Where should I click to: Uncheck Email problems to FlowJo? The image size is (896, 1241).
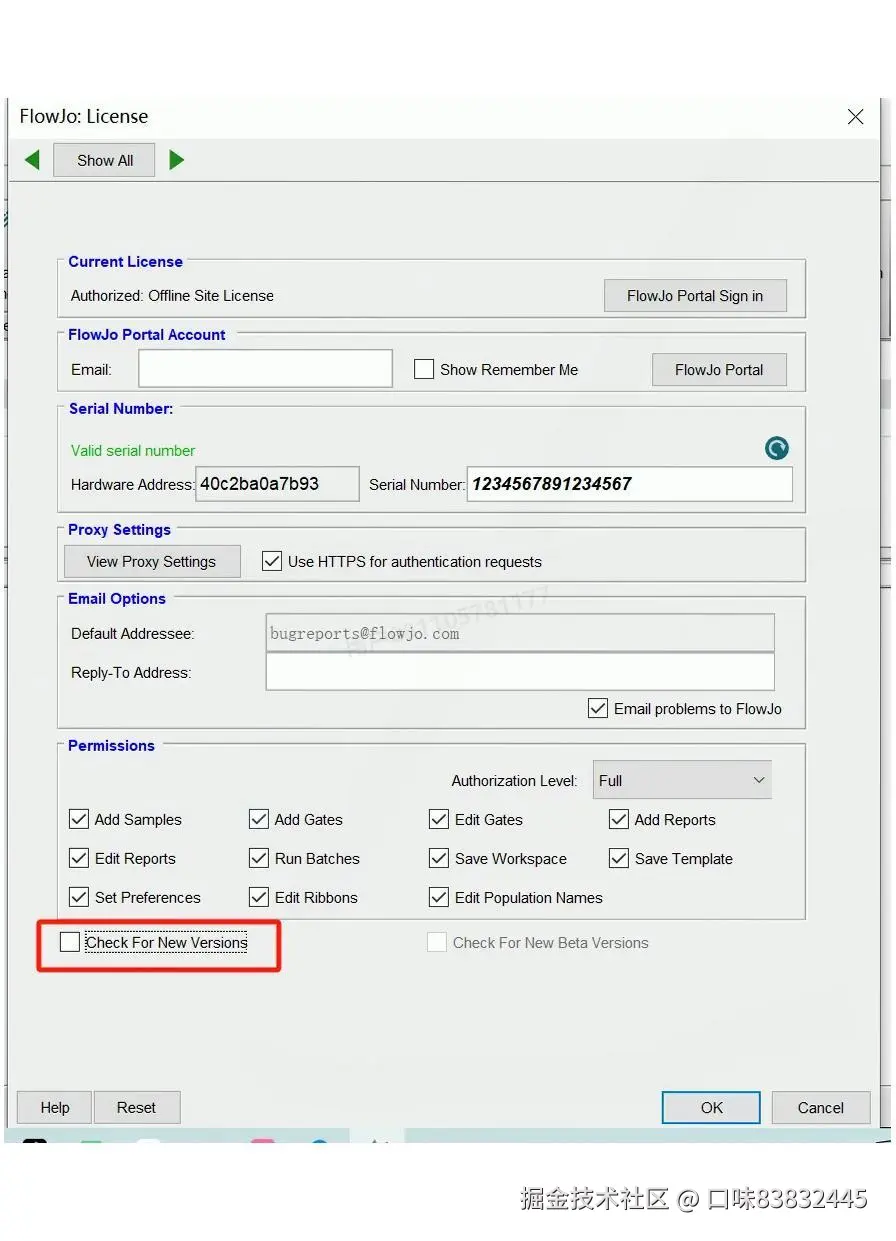click(x=598, y=709)
